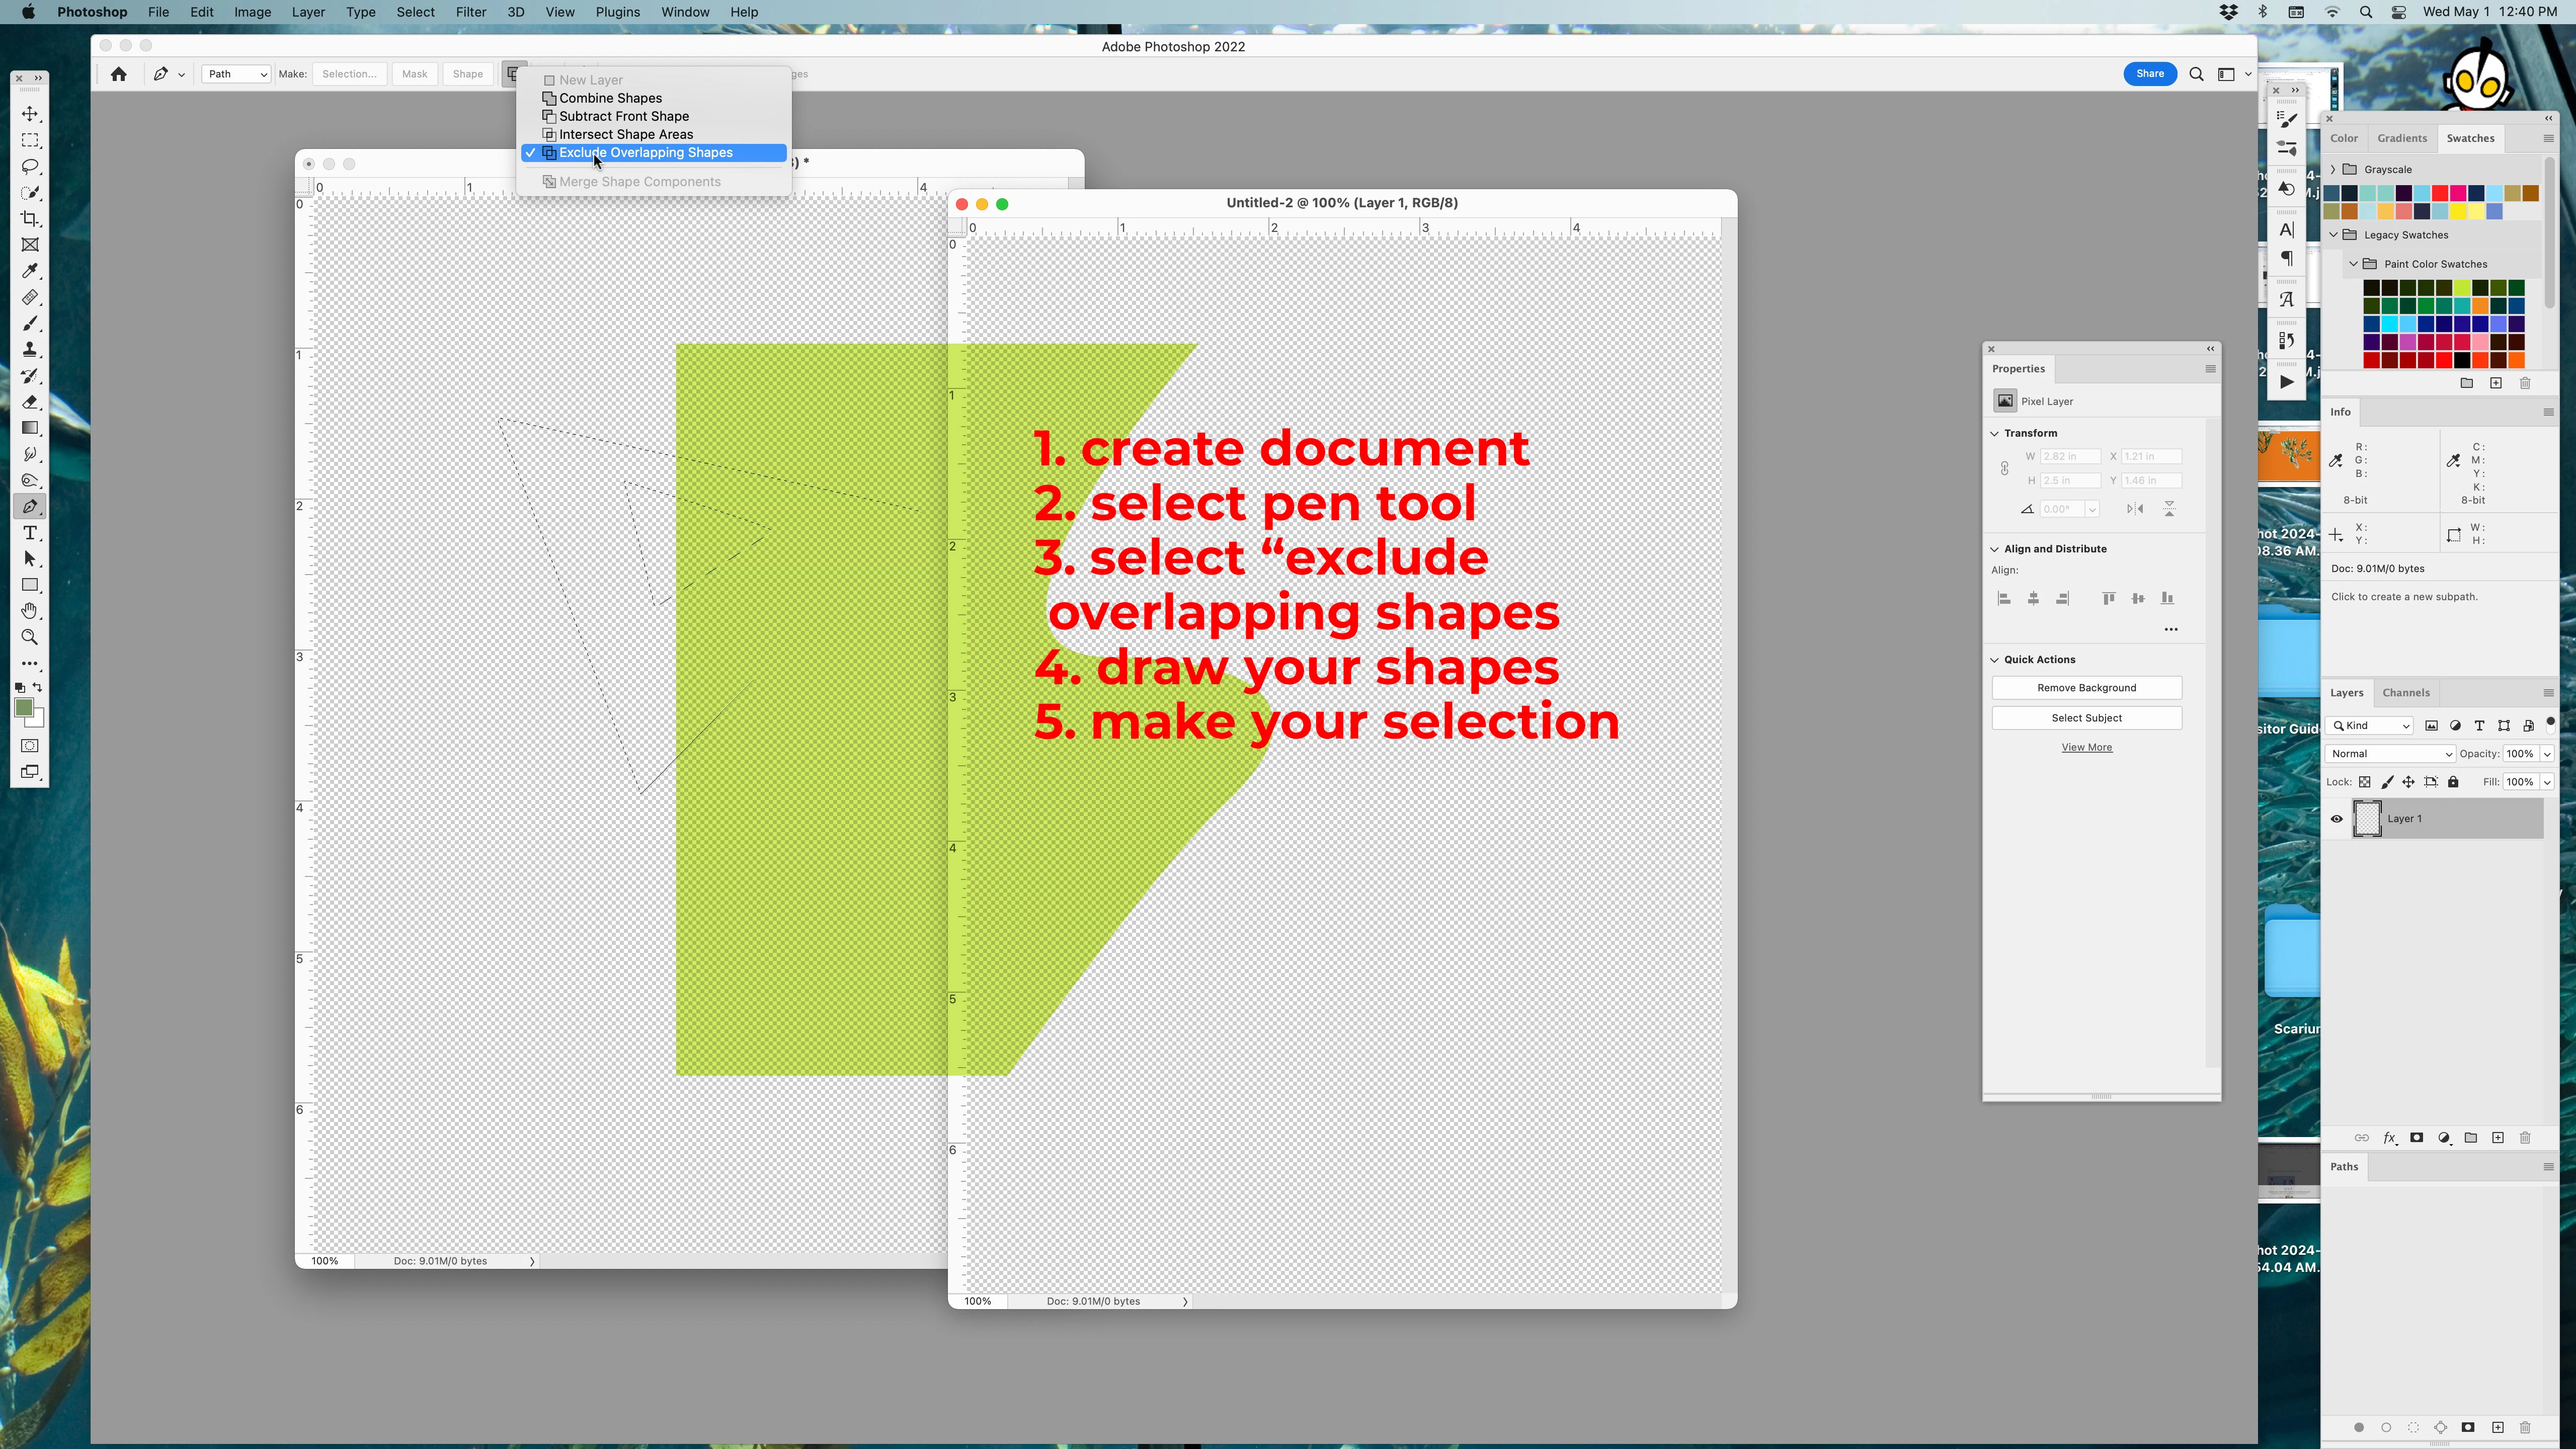This screenshot has width=2576, height=1449.
Task: Toggle lock all icon in Layers panel
Action: [x=2453, y=782]
